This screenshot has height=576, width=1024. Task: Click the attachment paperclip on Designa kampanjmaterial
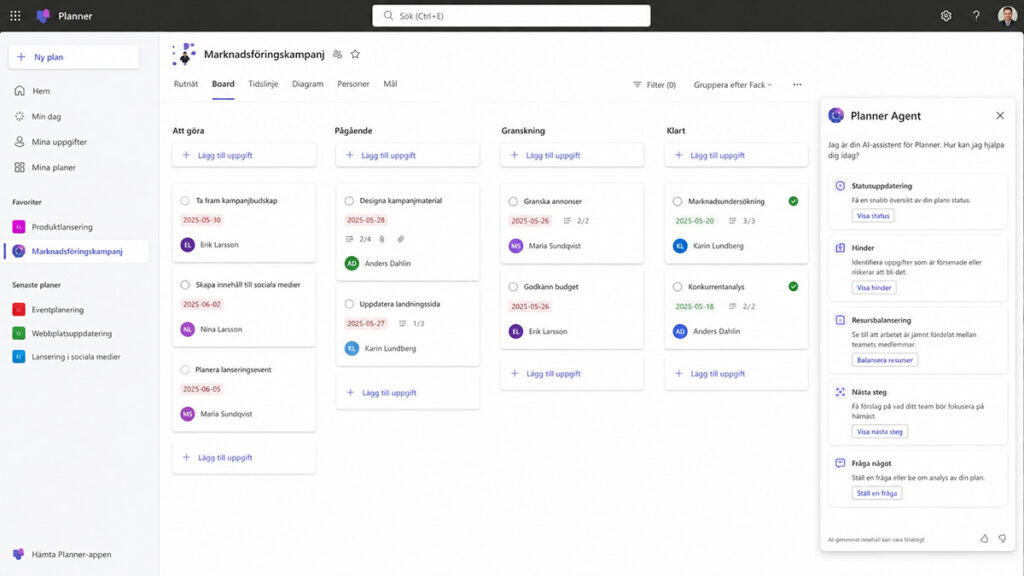401,239
